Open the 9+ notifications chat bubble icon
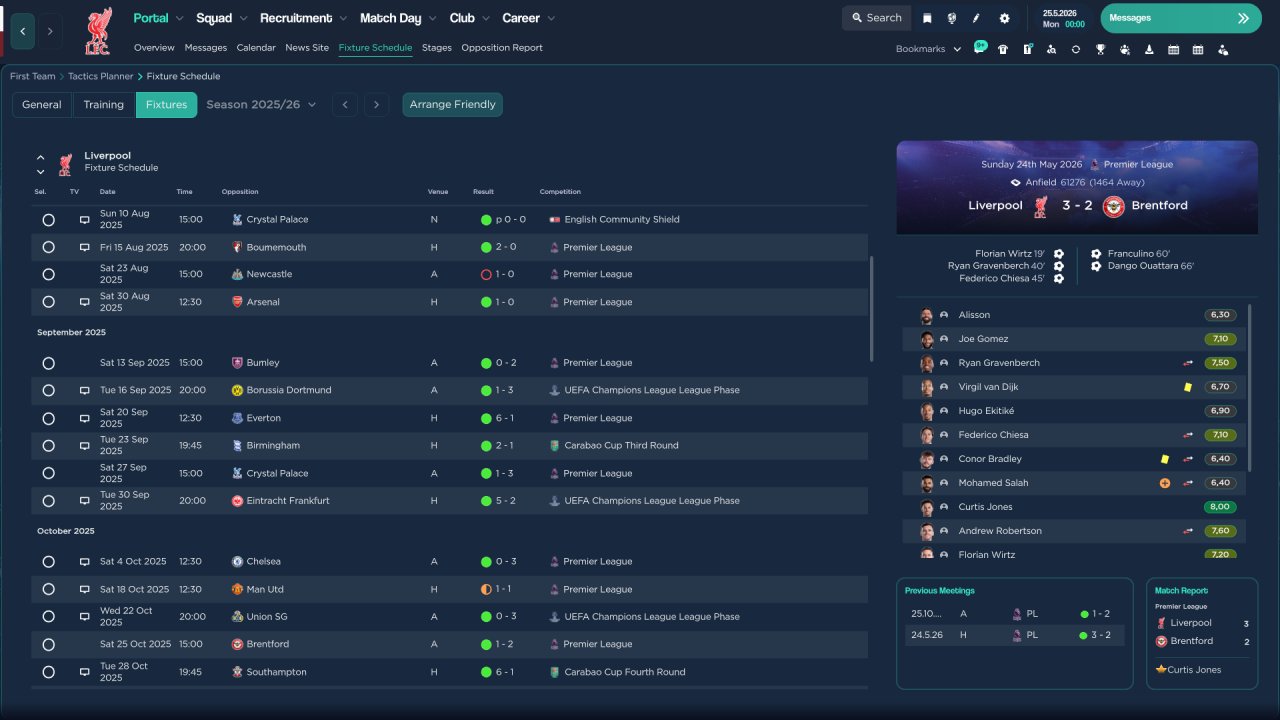Image resolution: width=1280 pixels, height=720 pixels. coord(979,48)
